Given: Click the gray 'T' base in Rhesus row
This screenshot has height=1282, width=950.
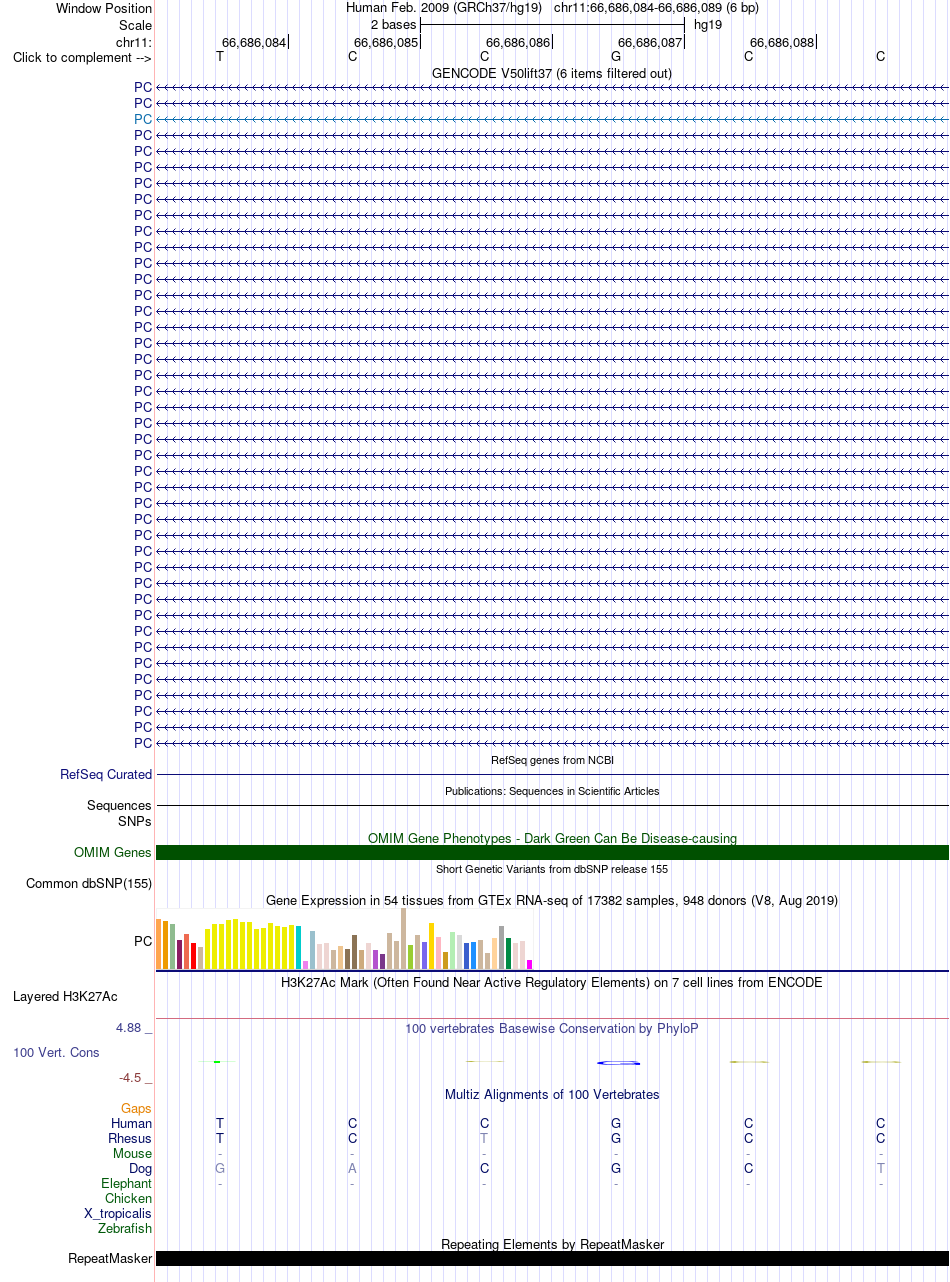Looking at the screenshot, I should tap(484, 1139).
